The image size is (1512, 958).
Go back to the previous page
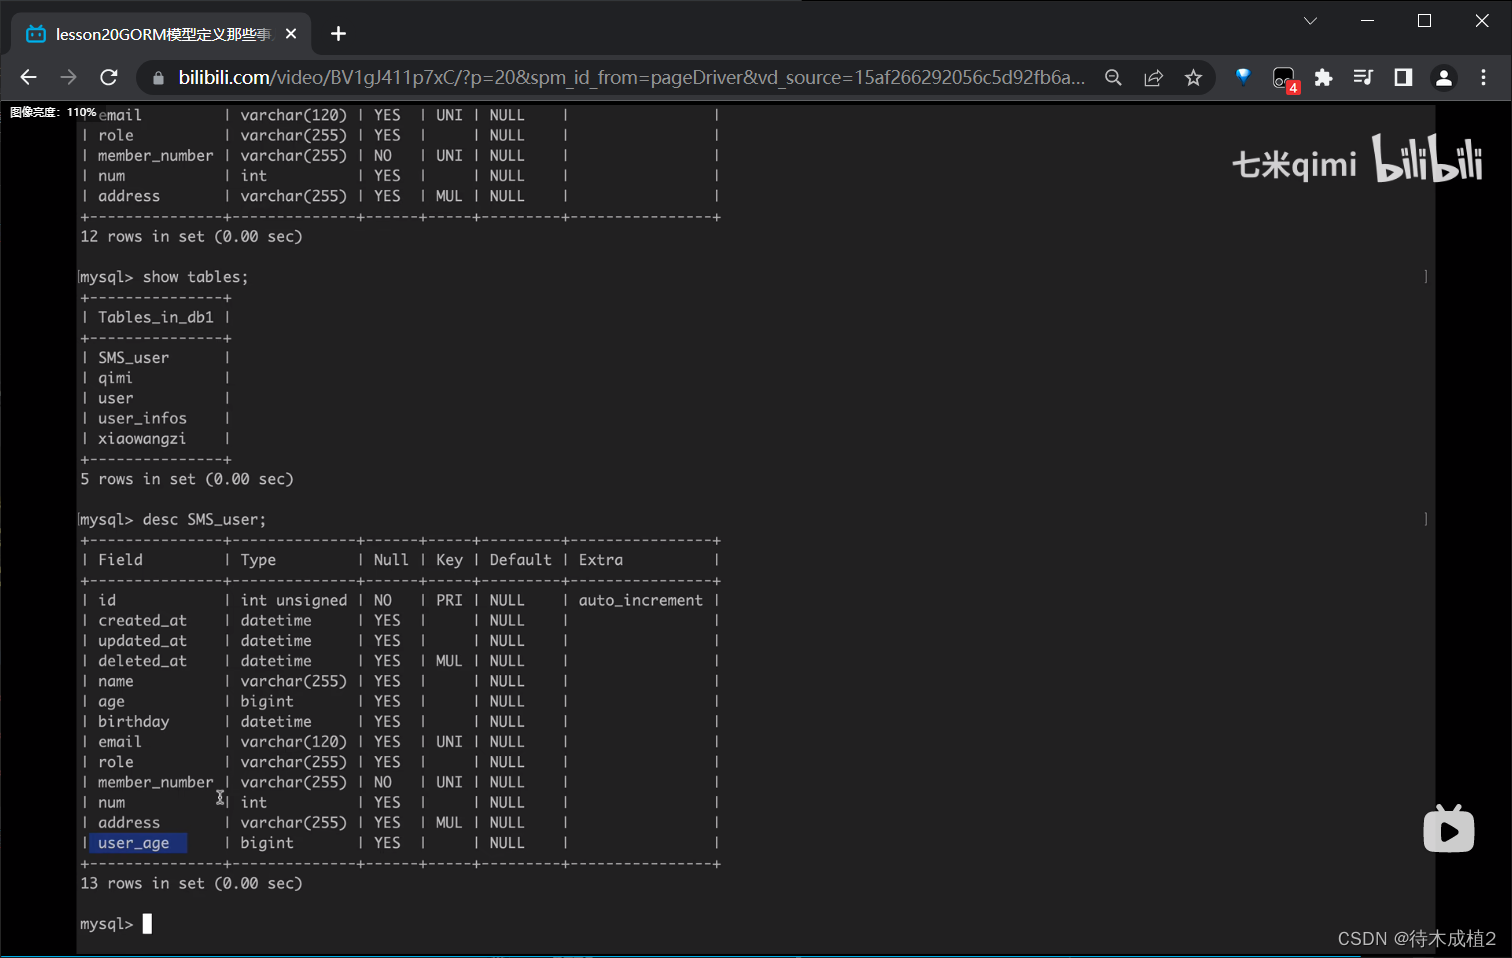coord(28,77)
